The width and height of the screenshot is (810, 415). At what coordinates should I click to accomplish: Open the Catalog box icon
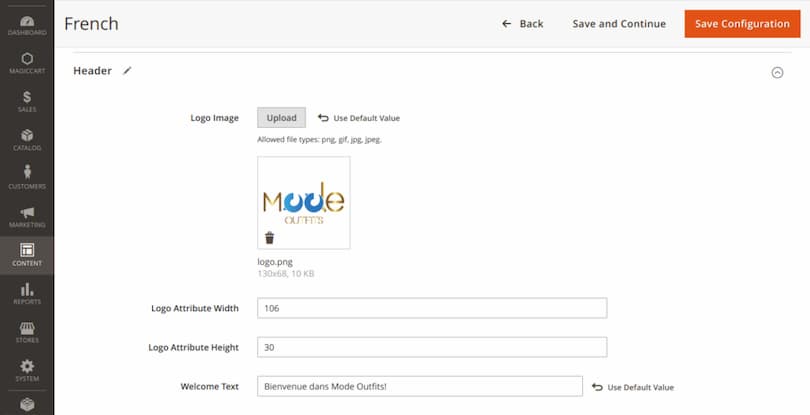pyautogui.click(x=26, y=139)
